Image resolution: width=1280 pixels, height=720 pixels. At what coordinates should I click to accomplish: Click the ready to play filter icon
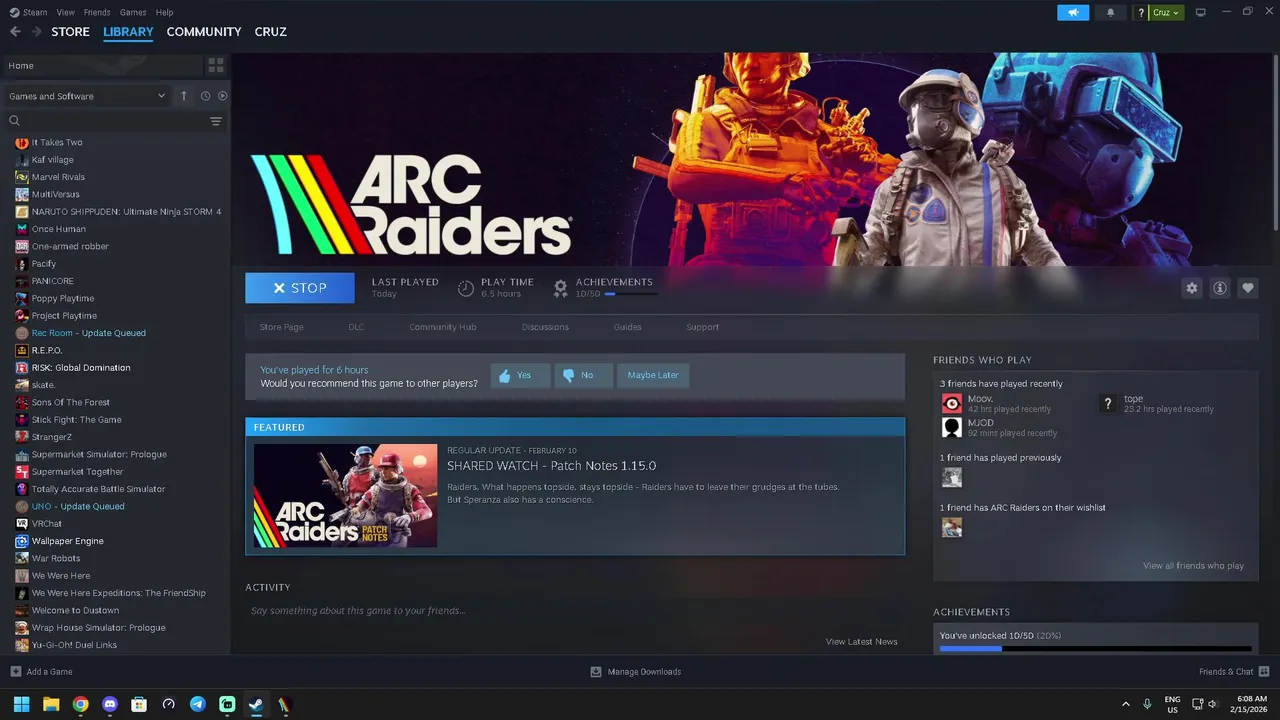click(223, 96)
